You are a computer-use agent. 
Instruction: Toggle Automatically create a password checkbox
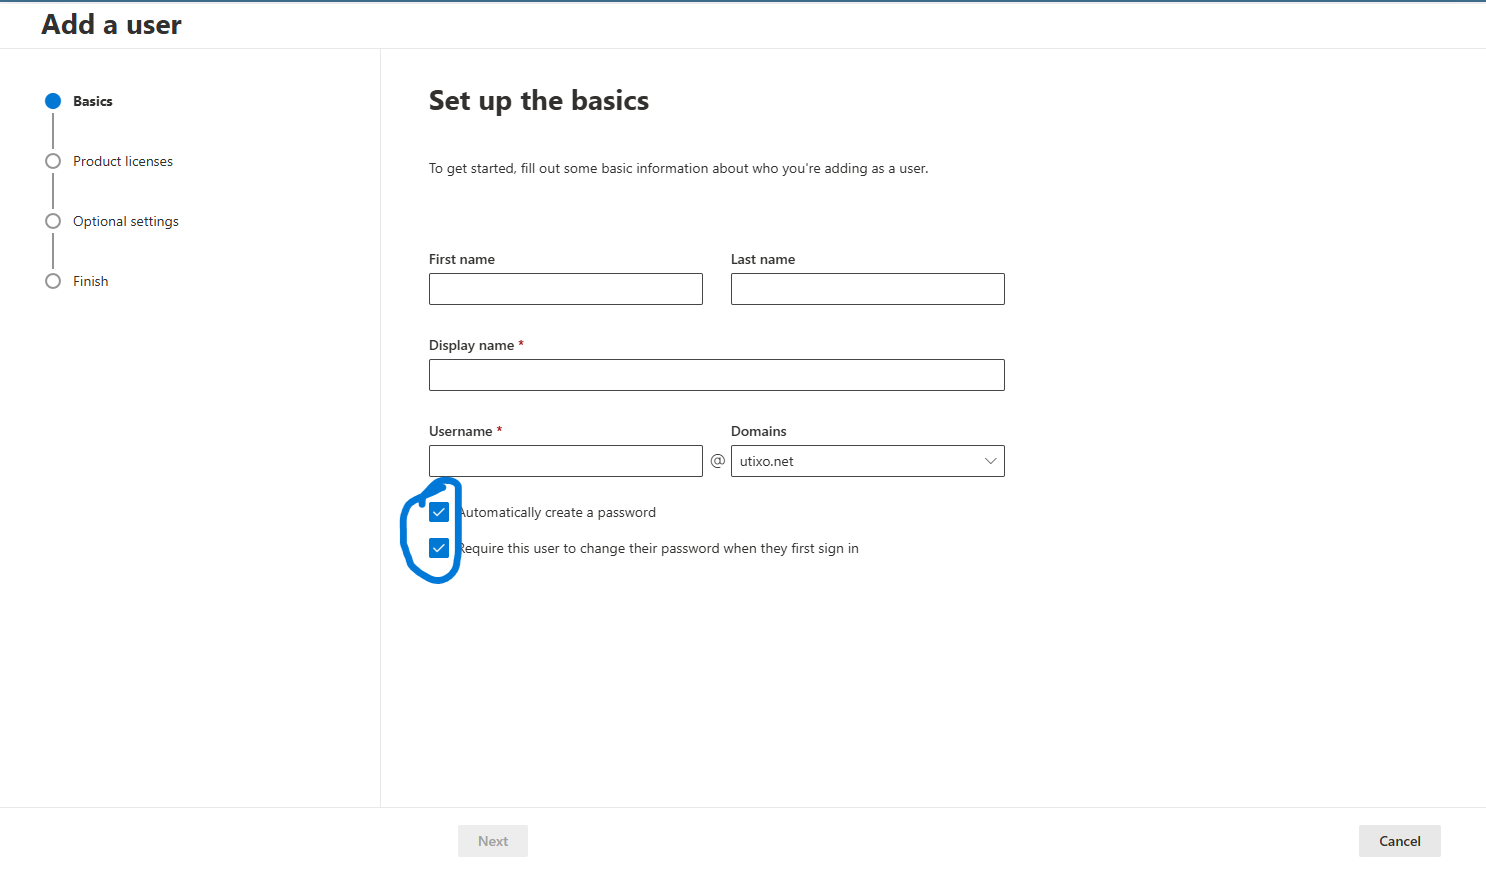point(439,512)
